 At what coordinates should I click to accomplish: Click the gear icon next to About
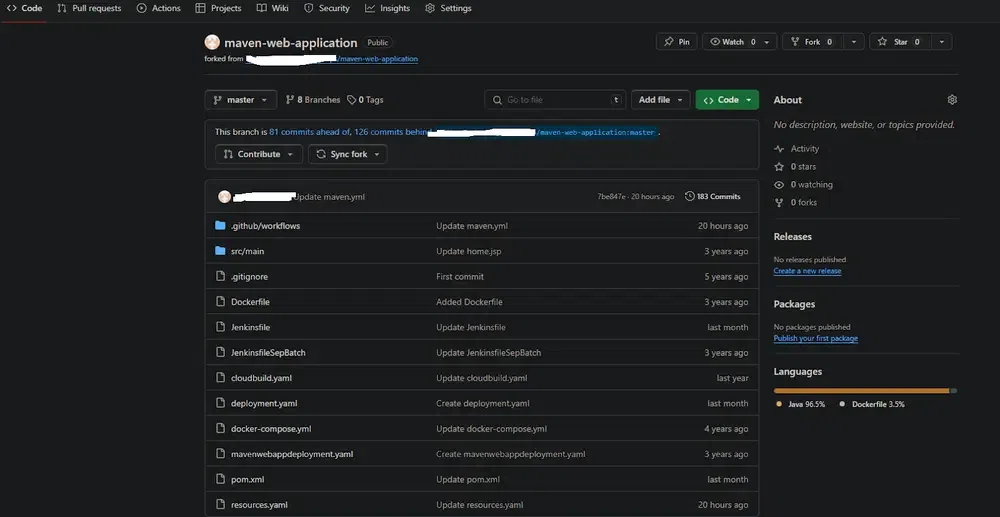(952, 100)
